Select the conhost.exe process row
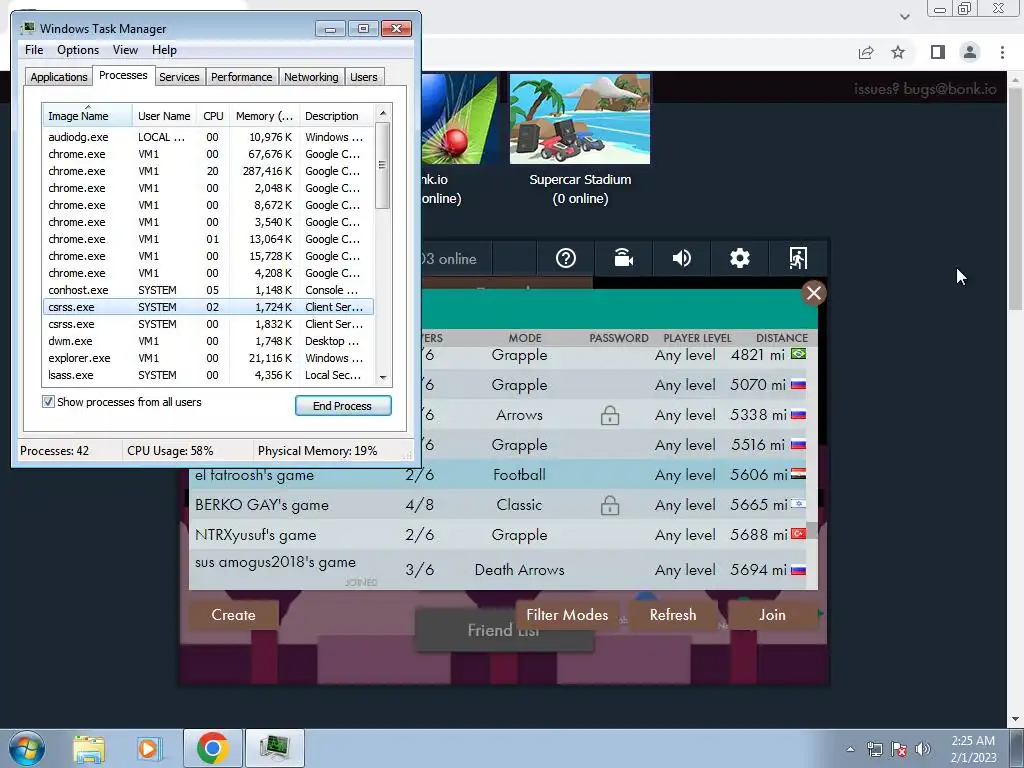Screen dimensions: 1024x768 (208, 290)
